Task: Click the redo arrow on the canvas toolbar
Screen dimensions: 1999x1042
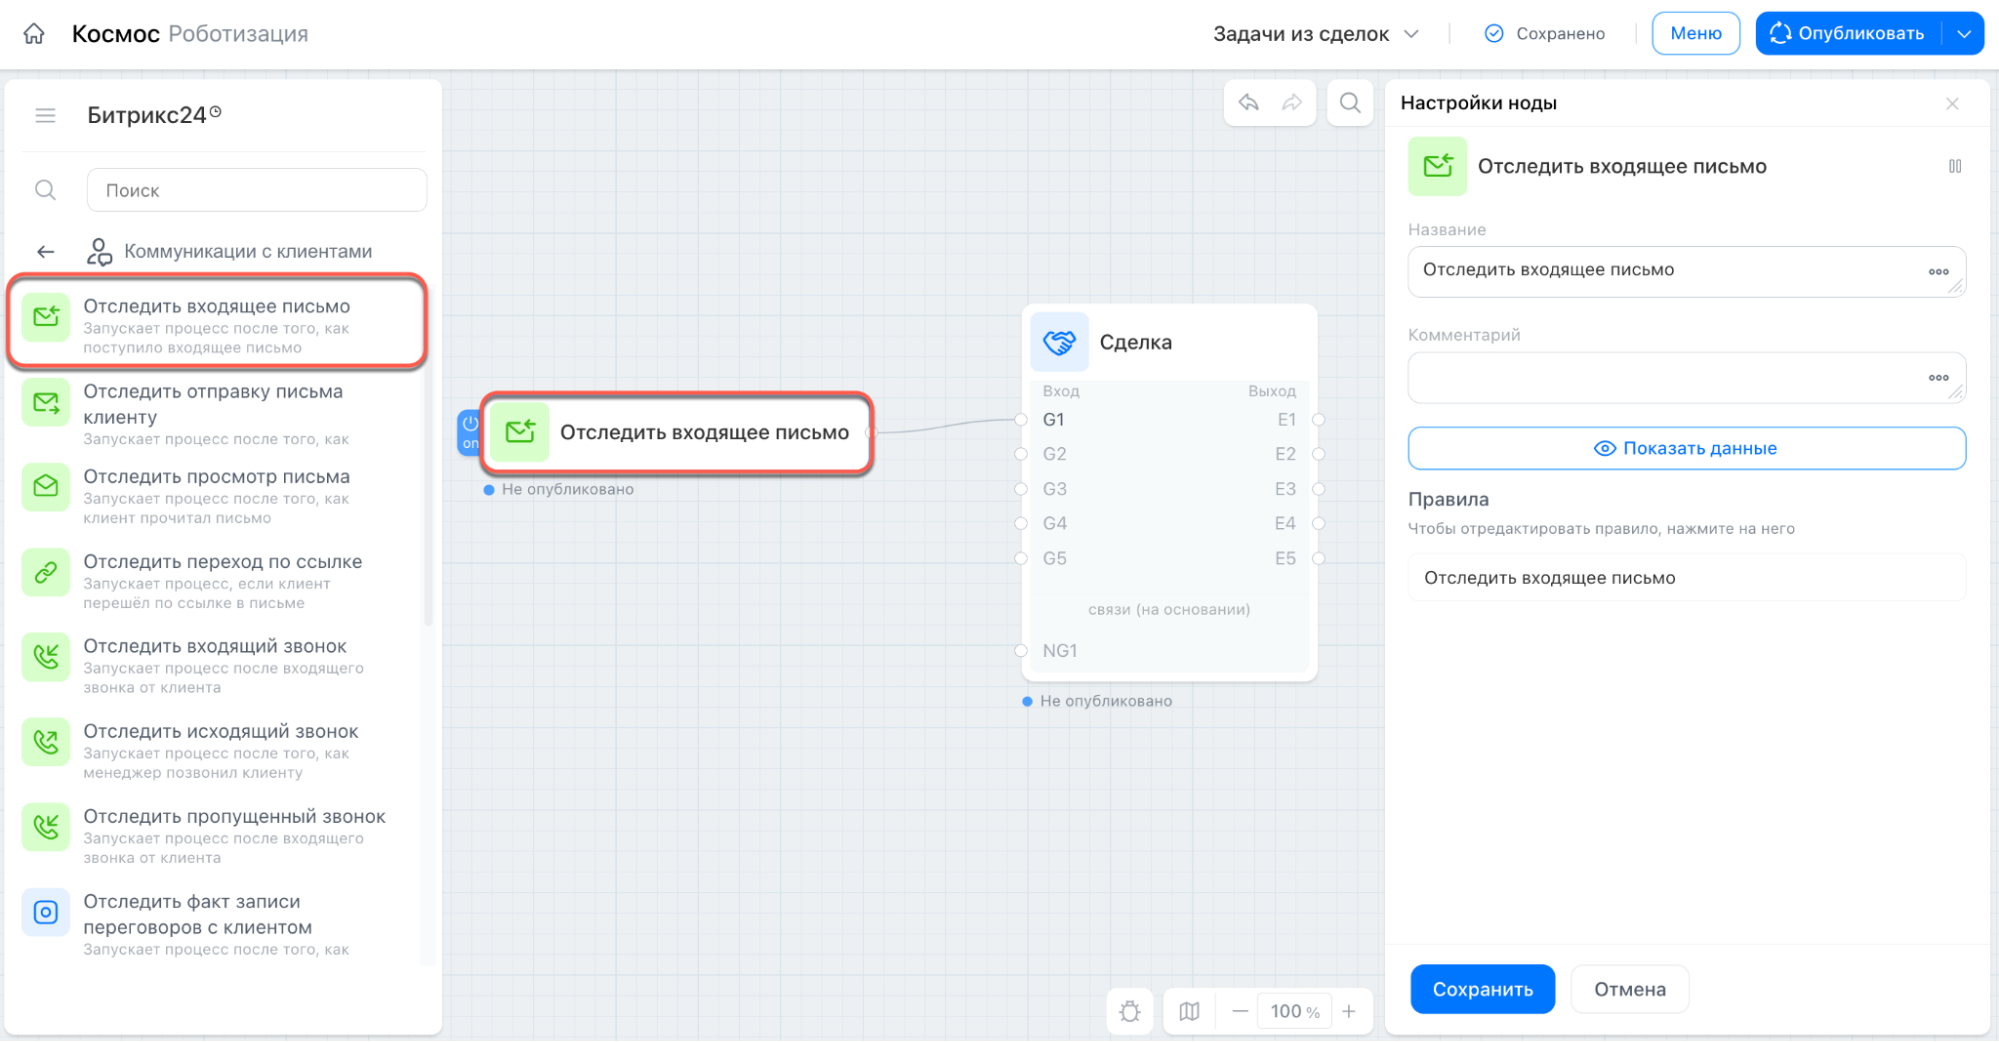Action: [1292, 103]
